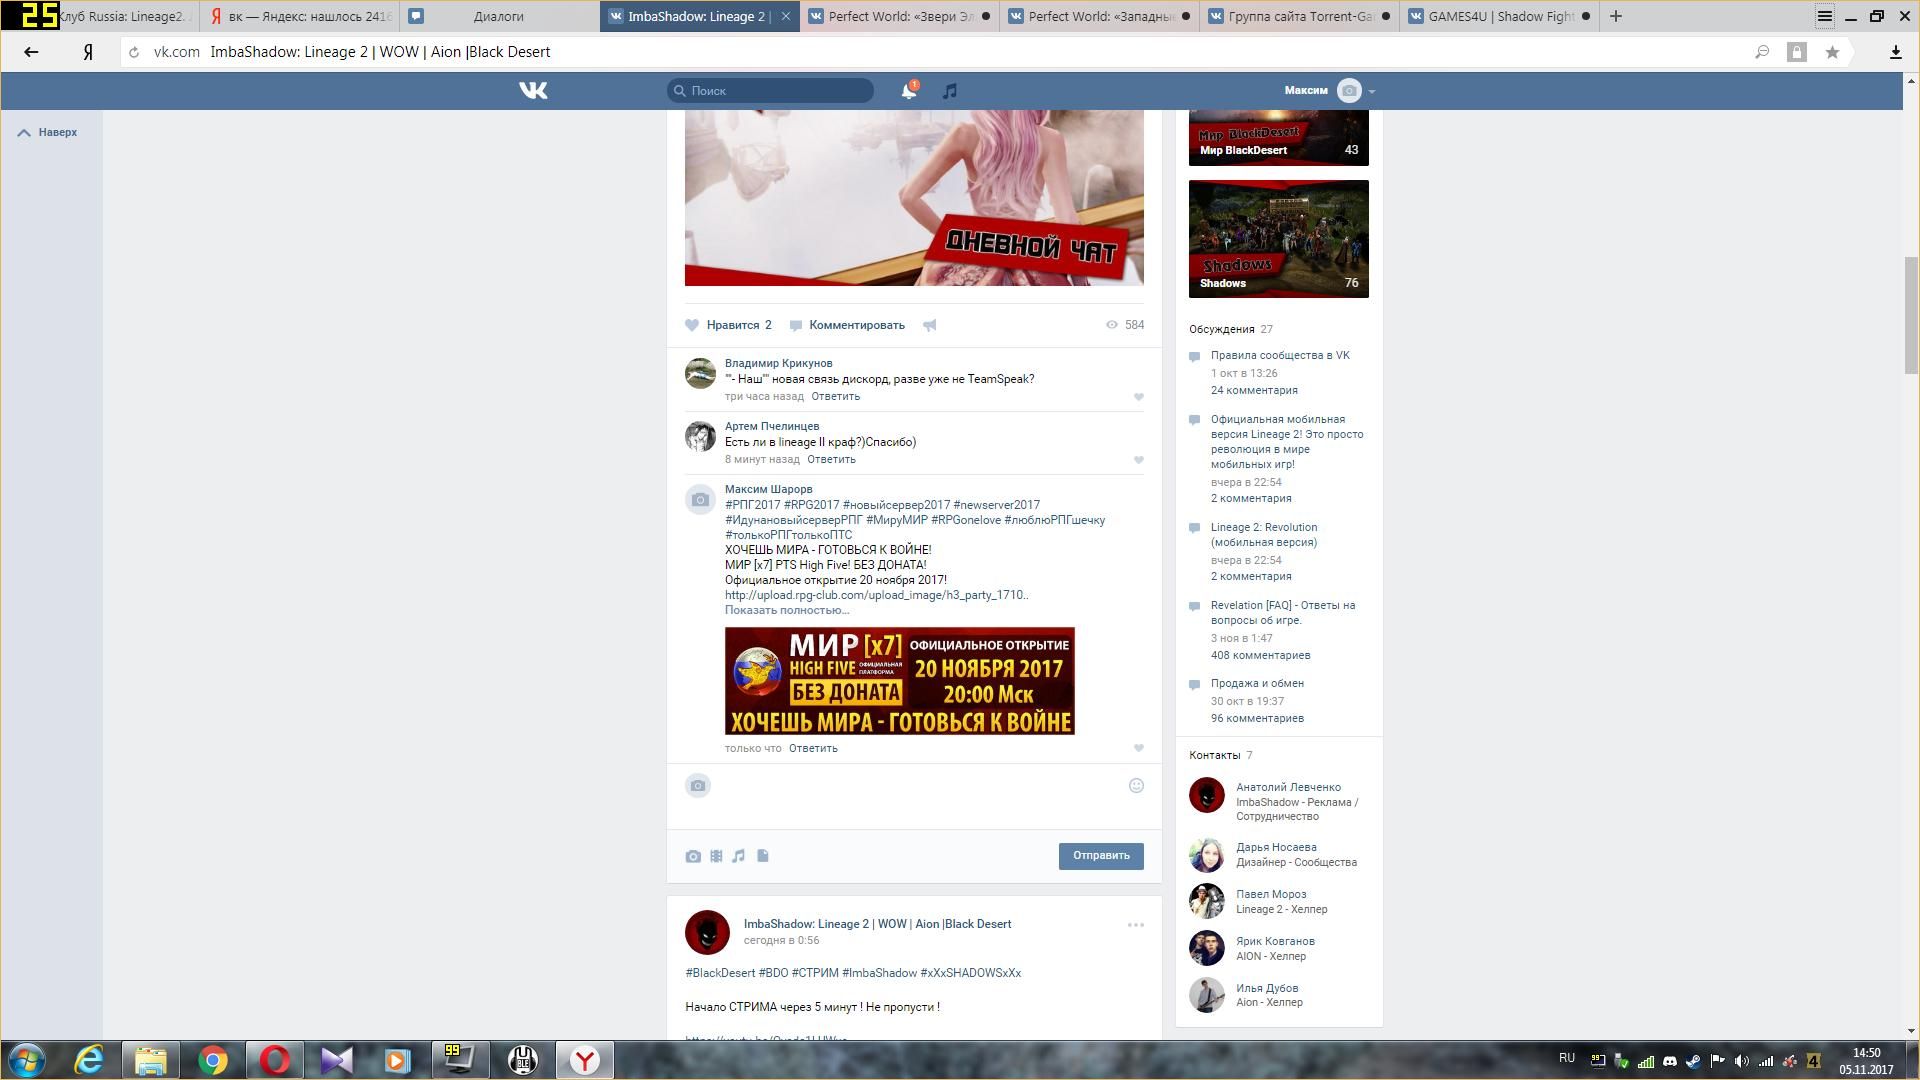Image resolution: width=1920 pixels, height=1080 pixels.
Task: Like Максим Шаров's comment with heart icon
Action: 1138,748
